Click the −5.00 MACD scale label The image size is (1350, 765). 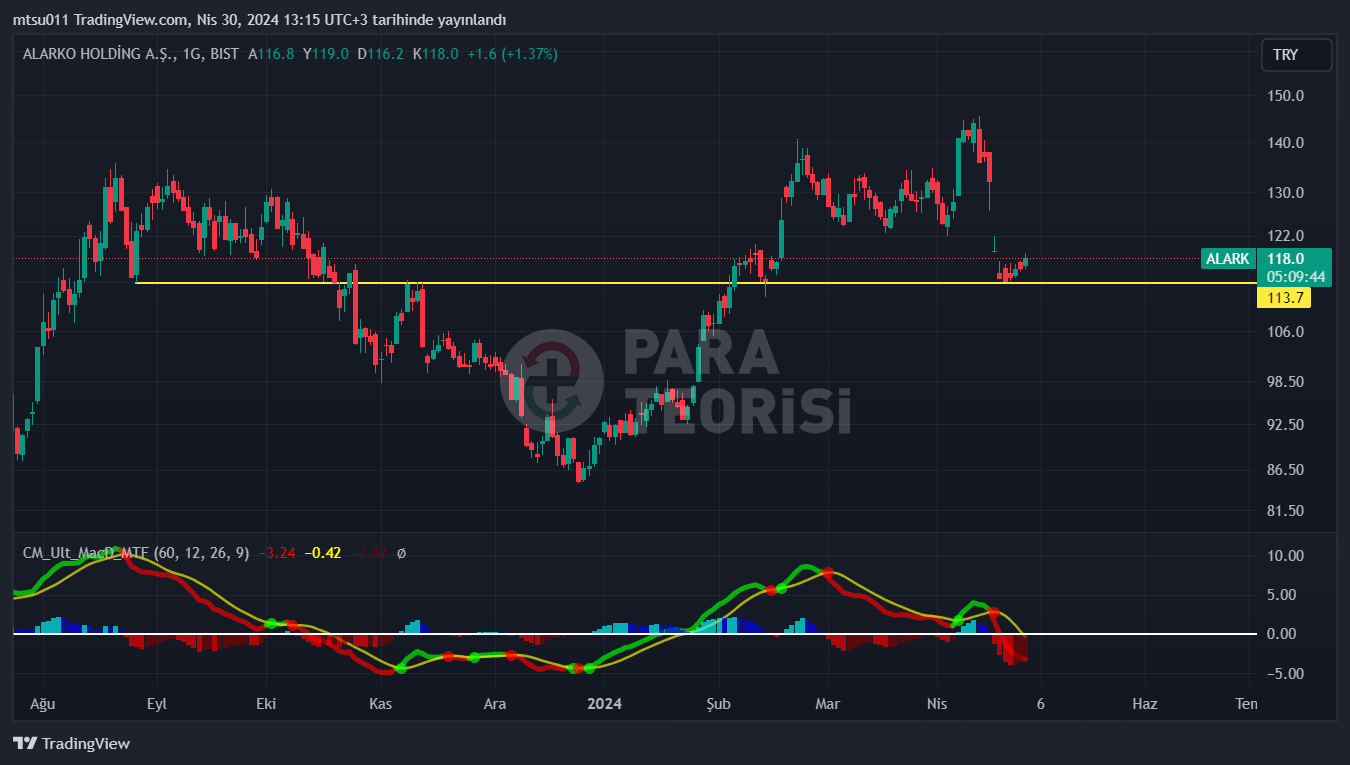coord(1285,674)
